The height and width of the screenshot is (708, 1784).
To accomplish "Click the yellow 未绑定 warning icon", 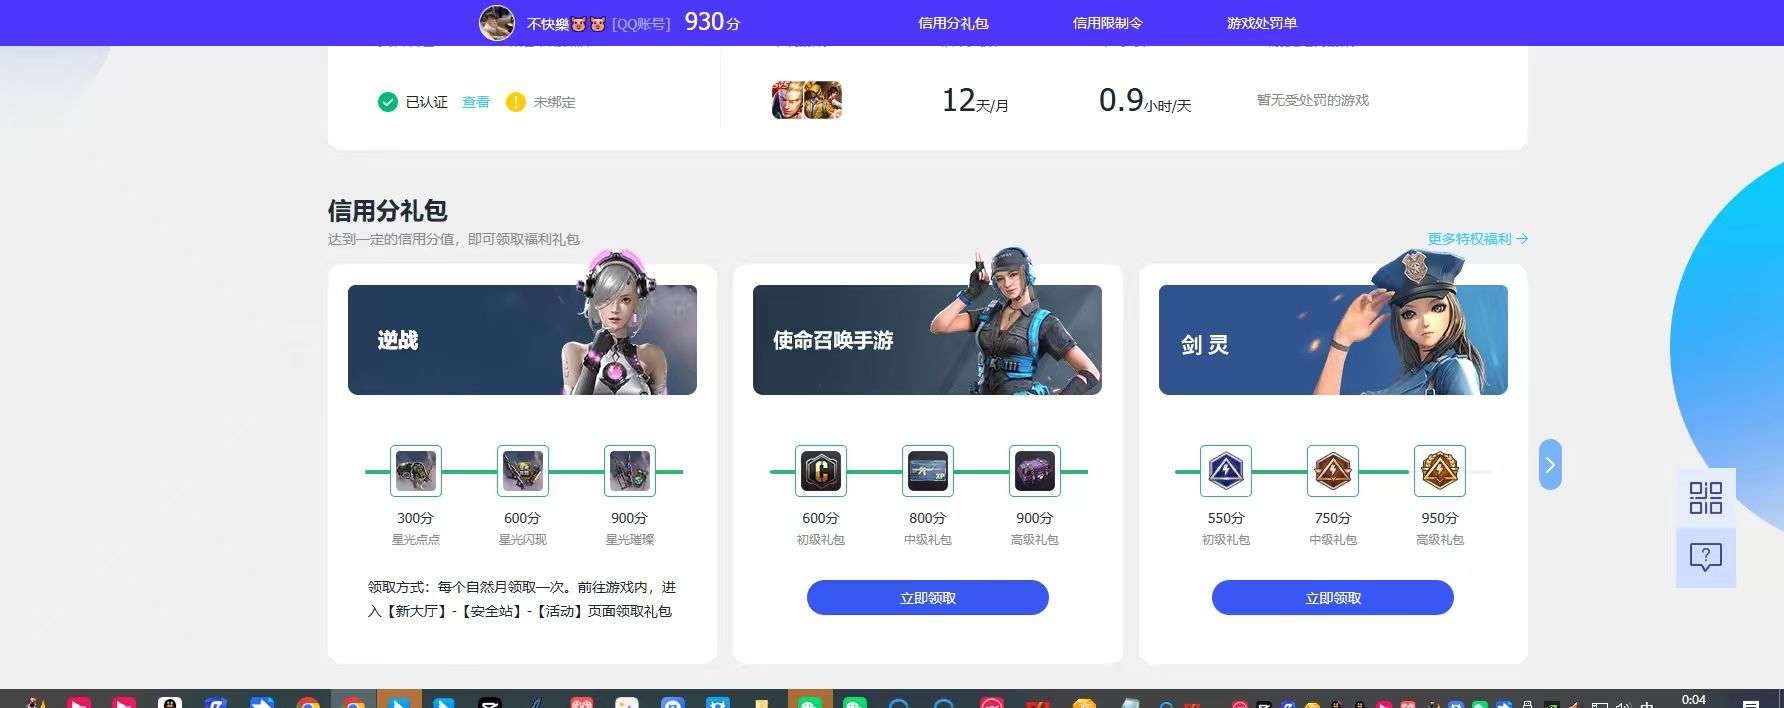I will coord(516,102).
